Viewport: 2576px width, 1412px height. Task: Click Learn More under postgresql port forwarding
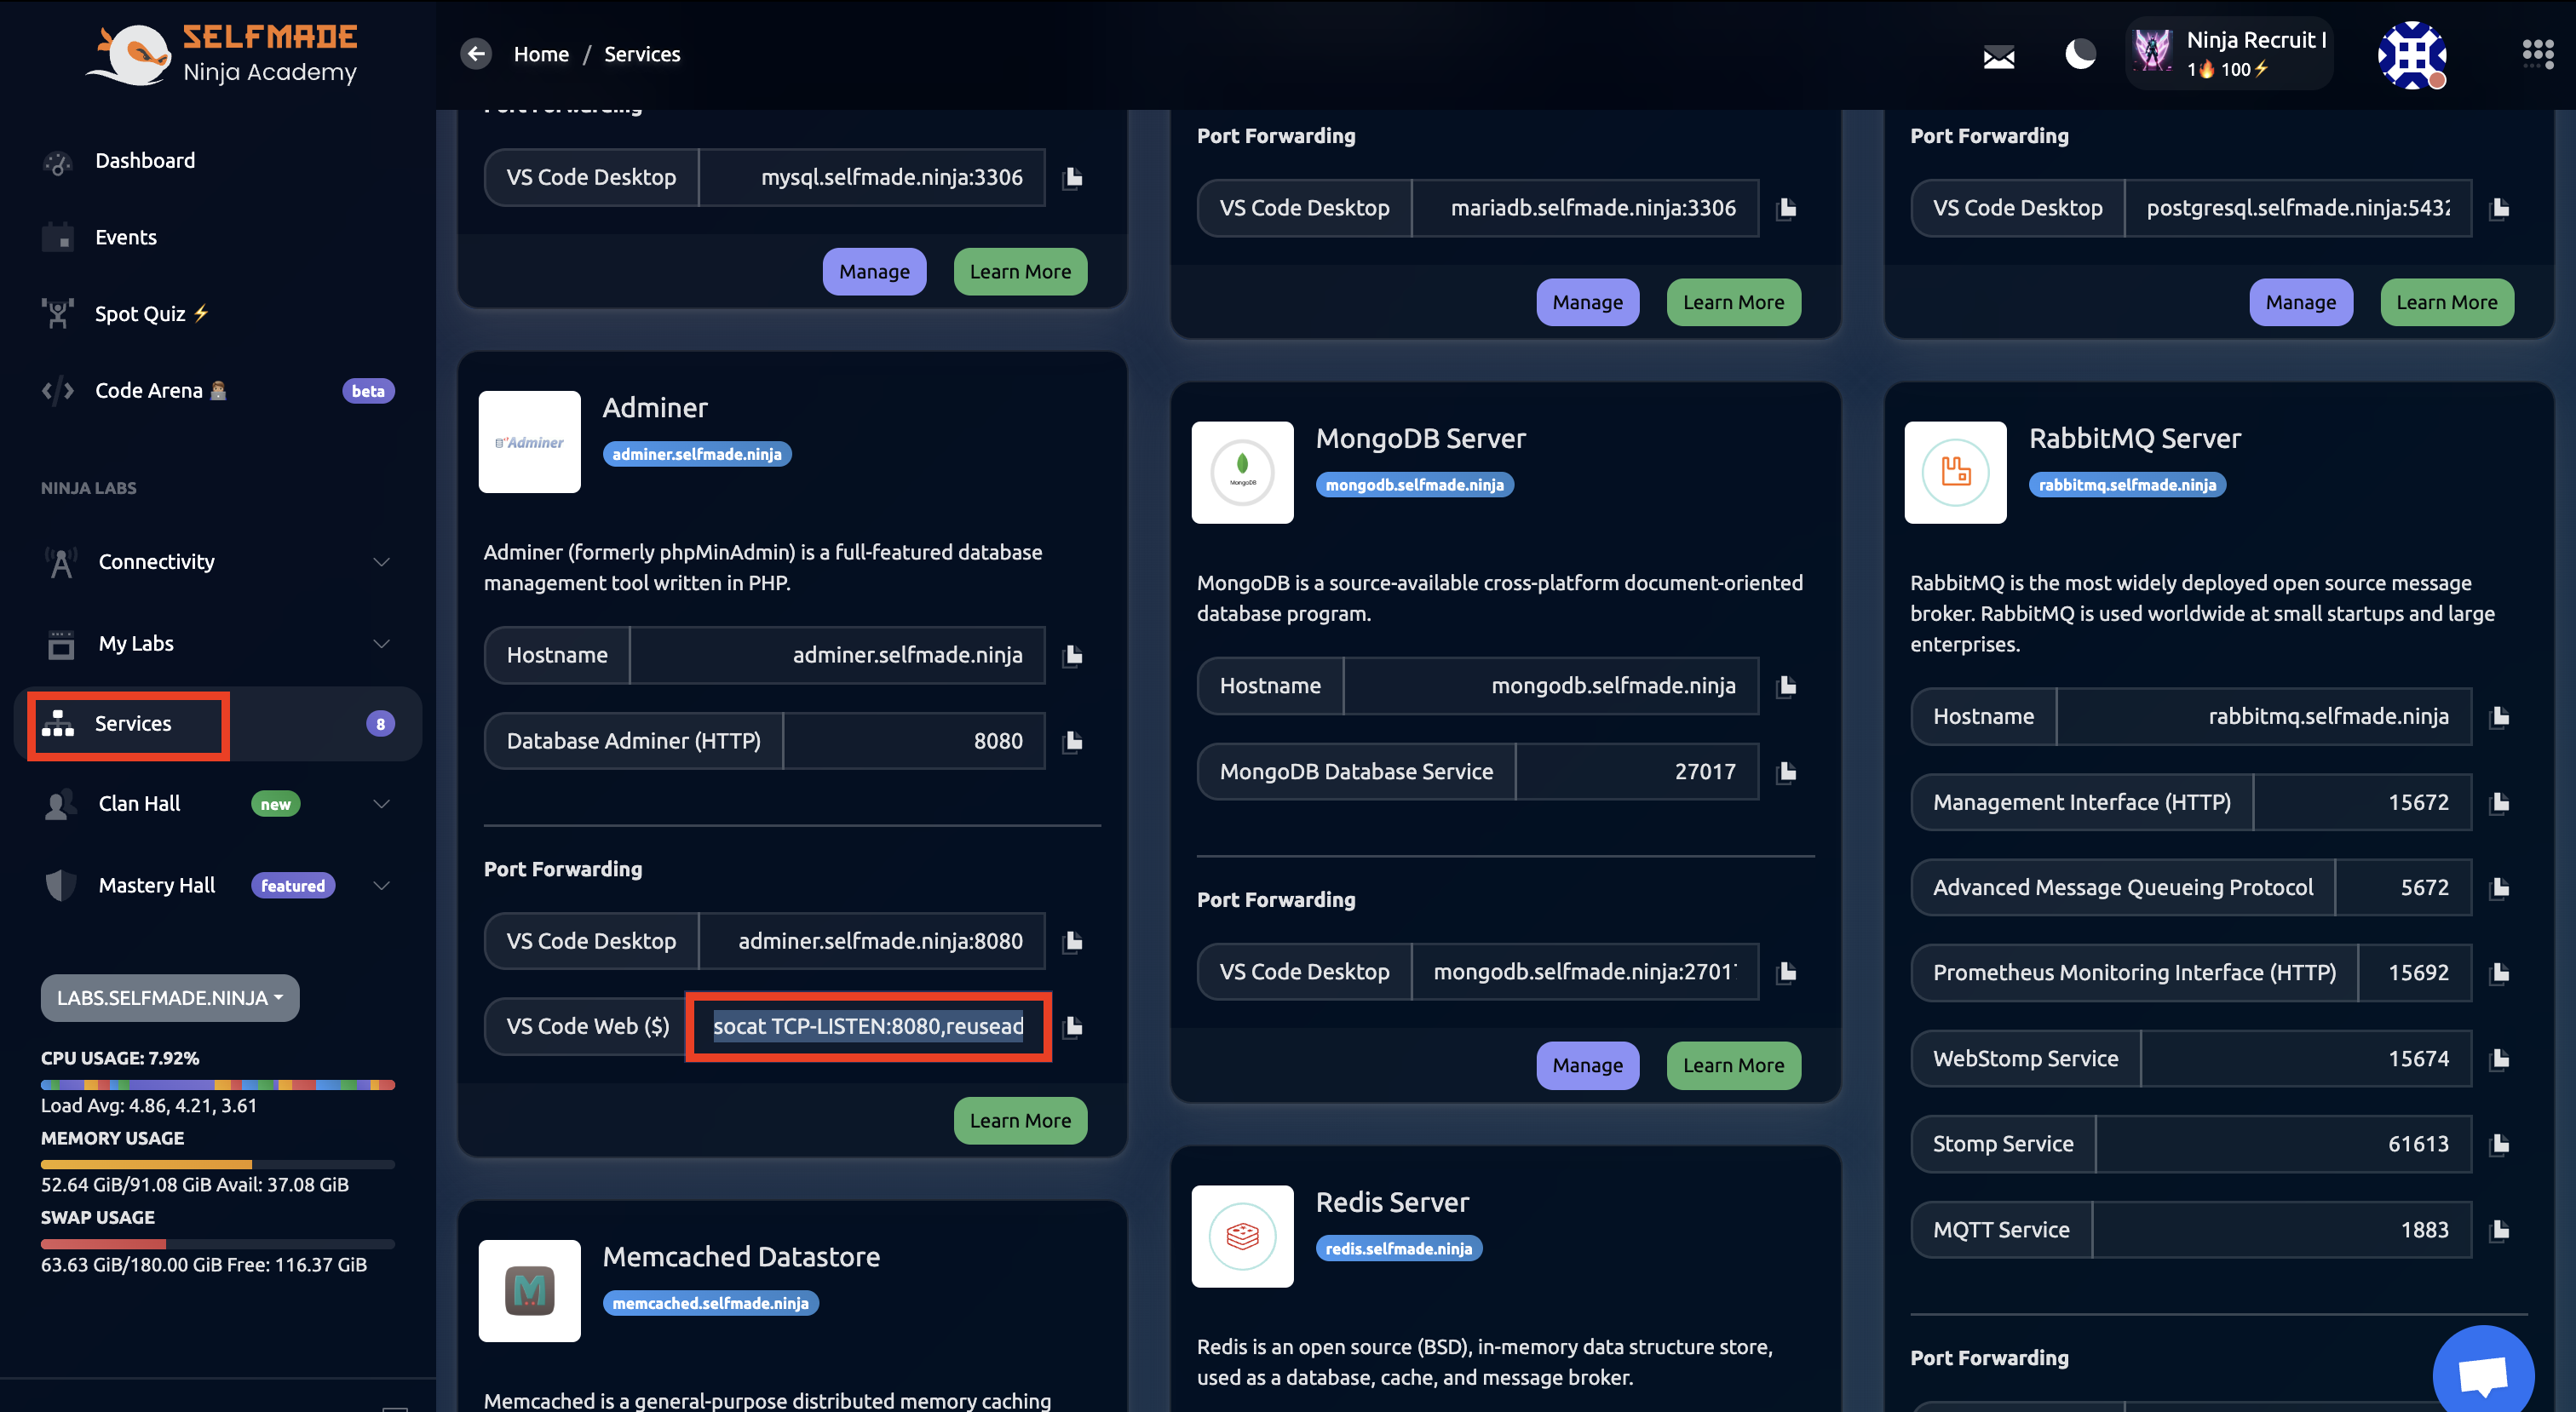tap(2447, 302)
